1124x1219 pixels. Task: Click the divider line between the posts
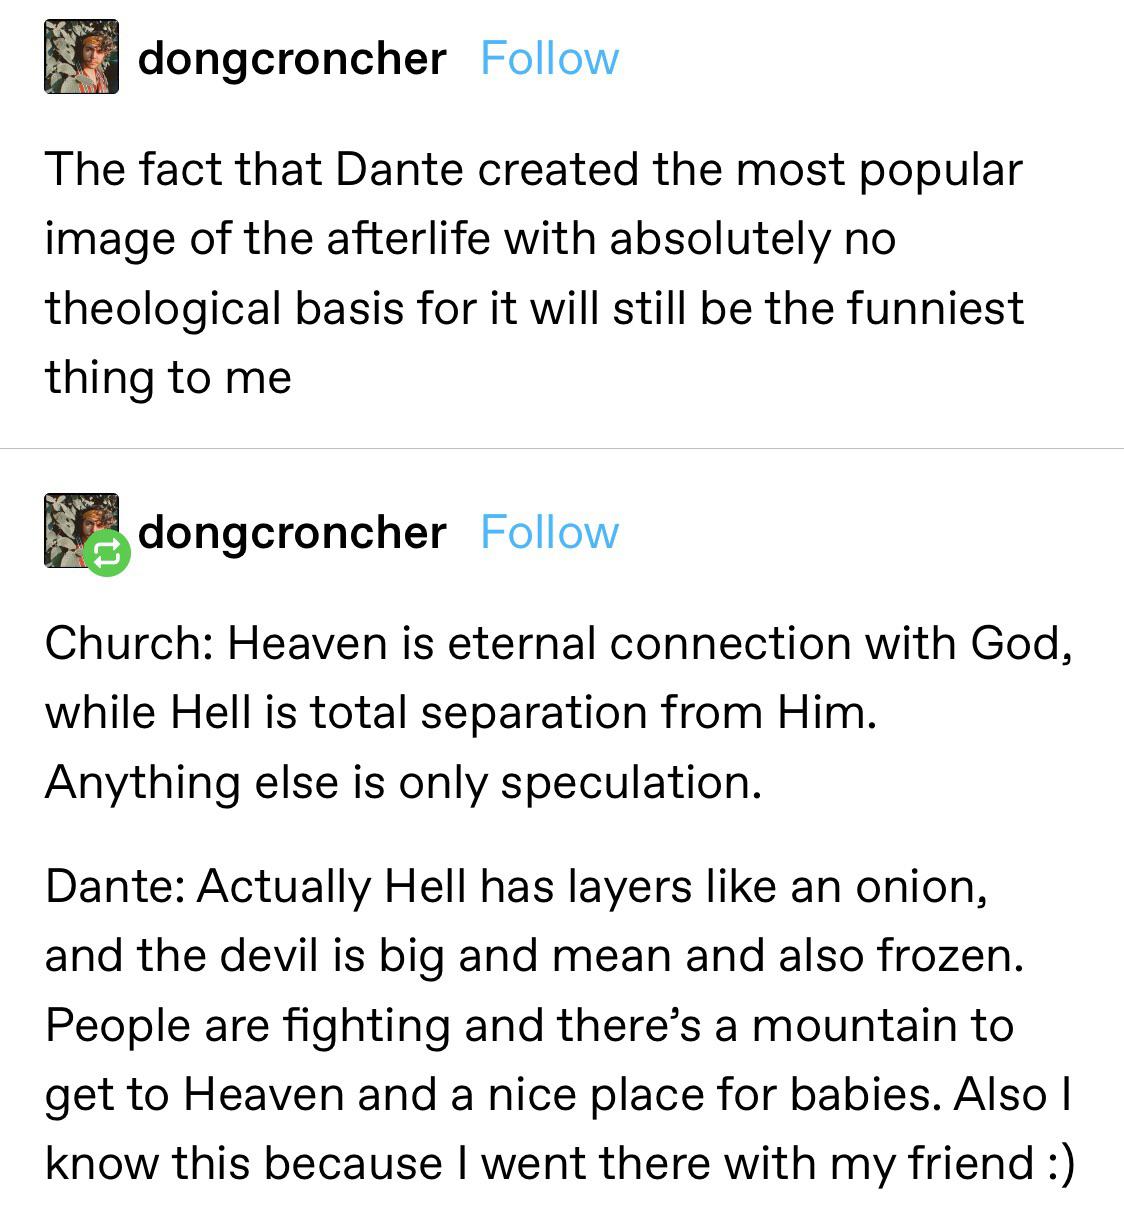562,449
